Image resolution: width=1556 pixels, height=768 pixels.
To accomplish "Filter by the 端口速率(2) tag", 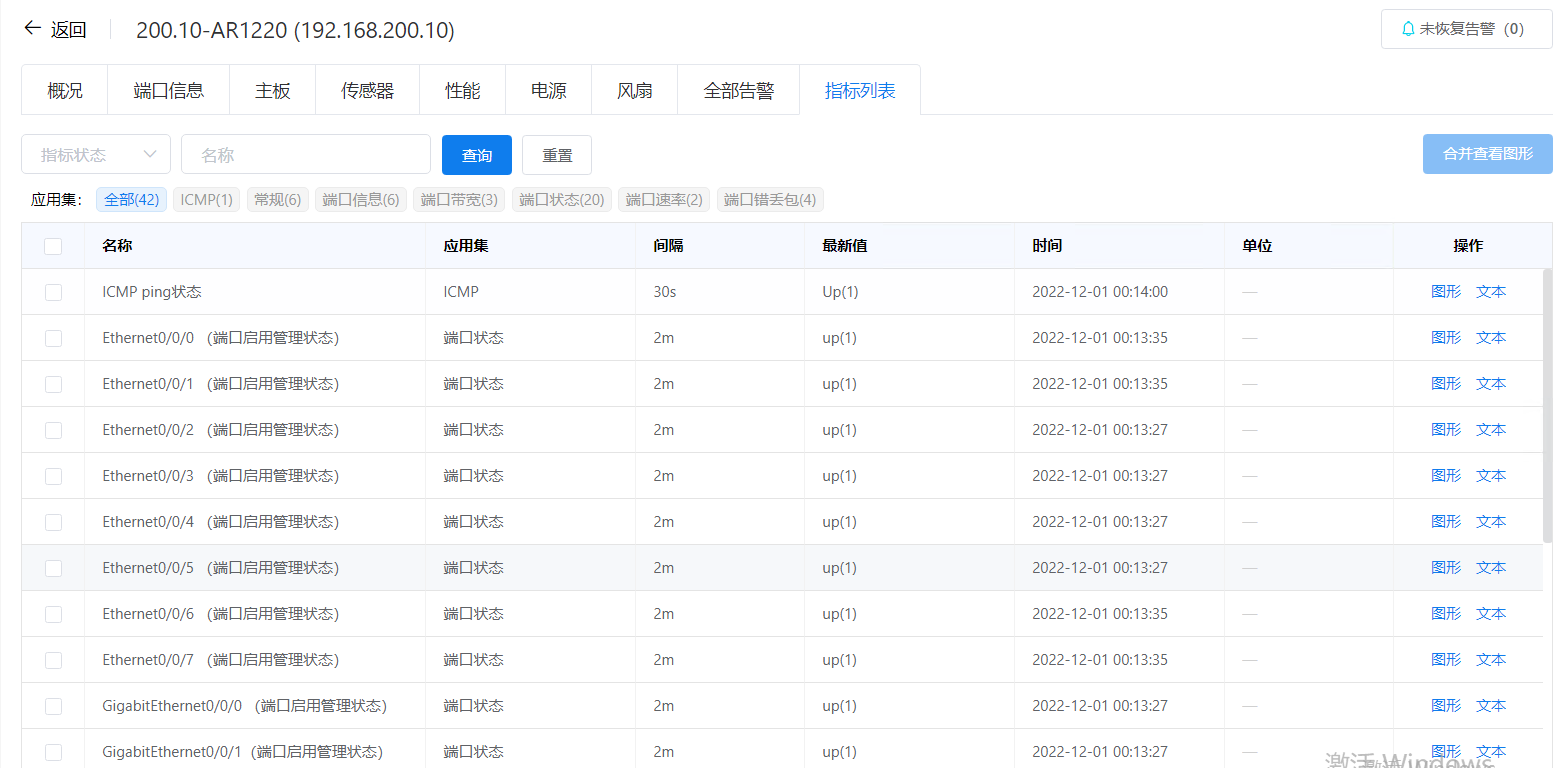I will (x=664, y=199).
